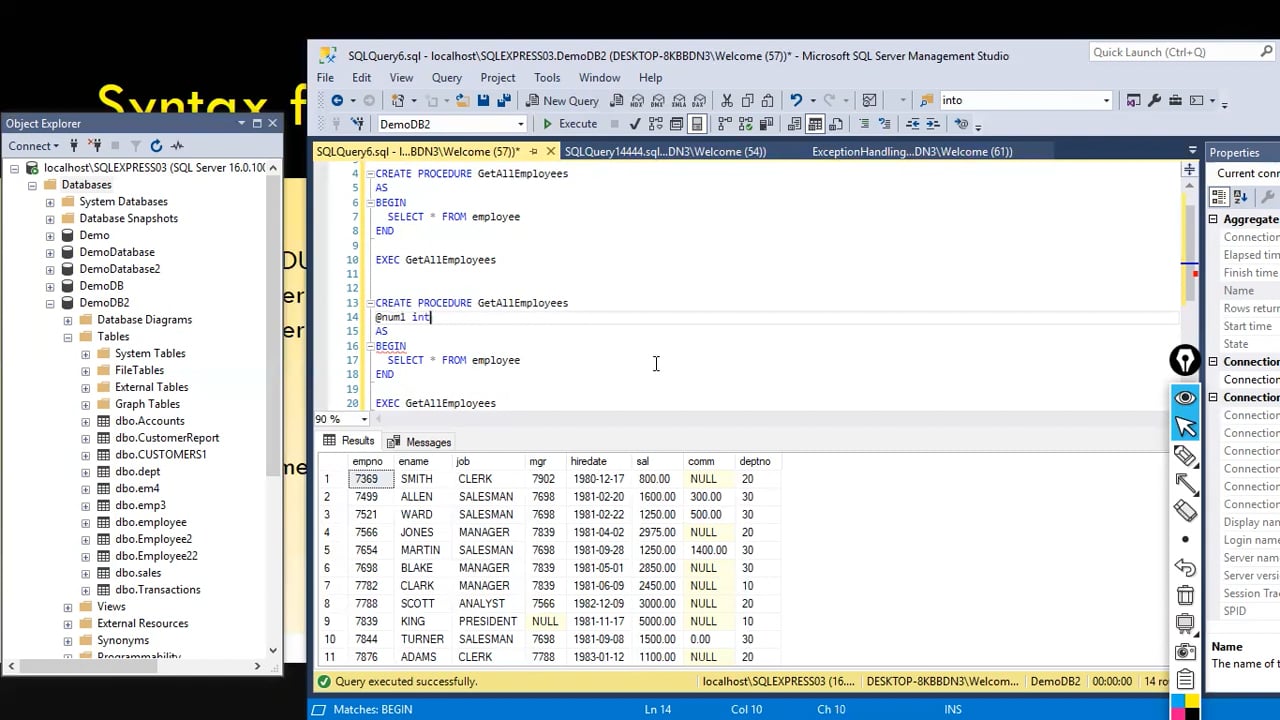Open the Properties wrench icon in toolbar
This screenshot has height=720, width=1280.
(1154, 100)
